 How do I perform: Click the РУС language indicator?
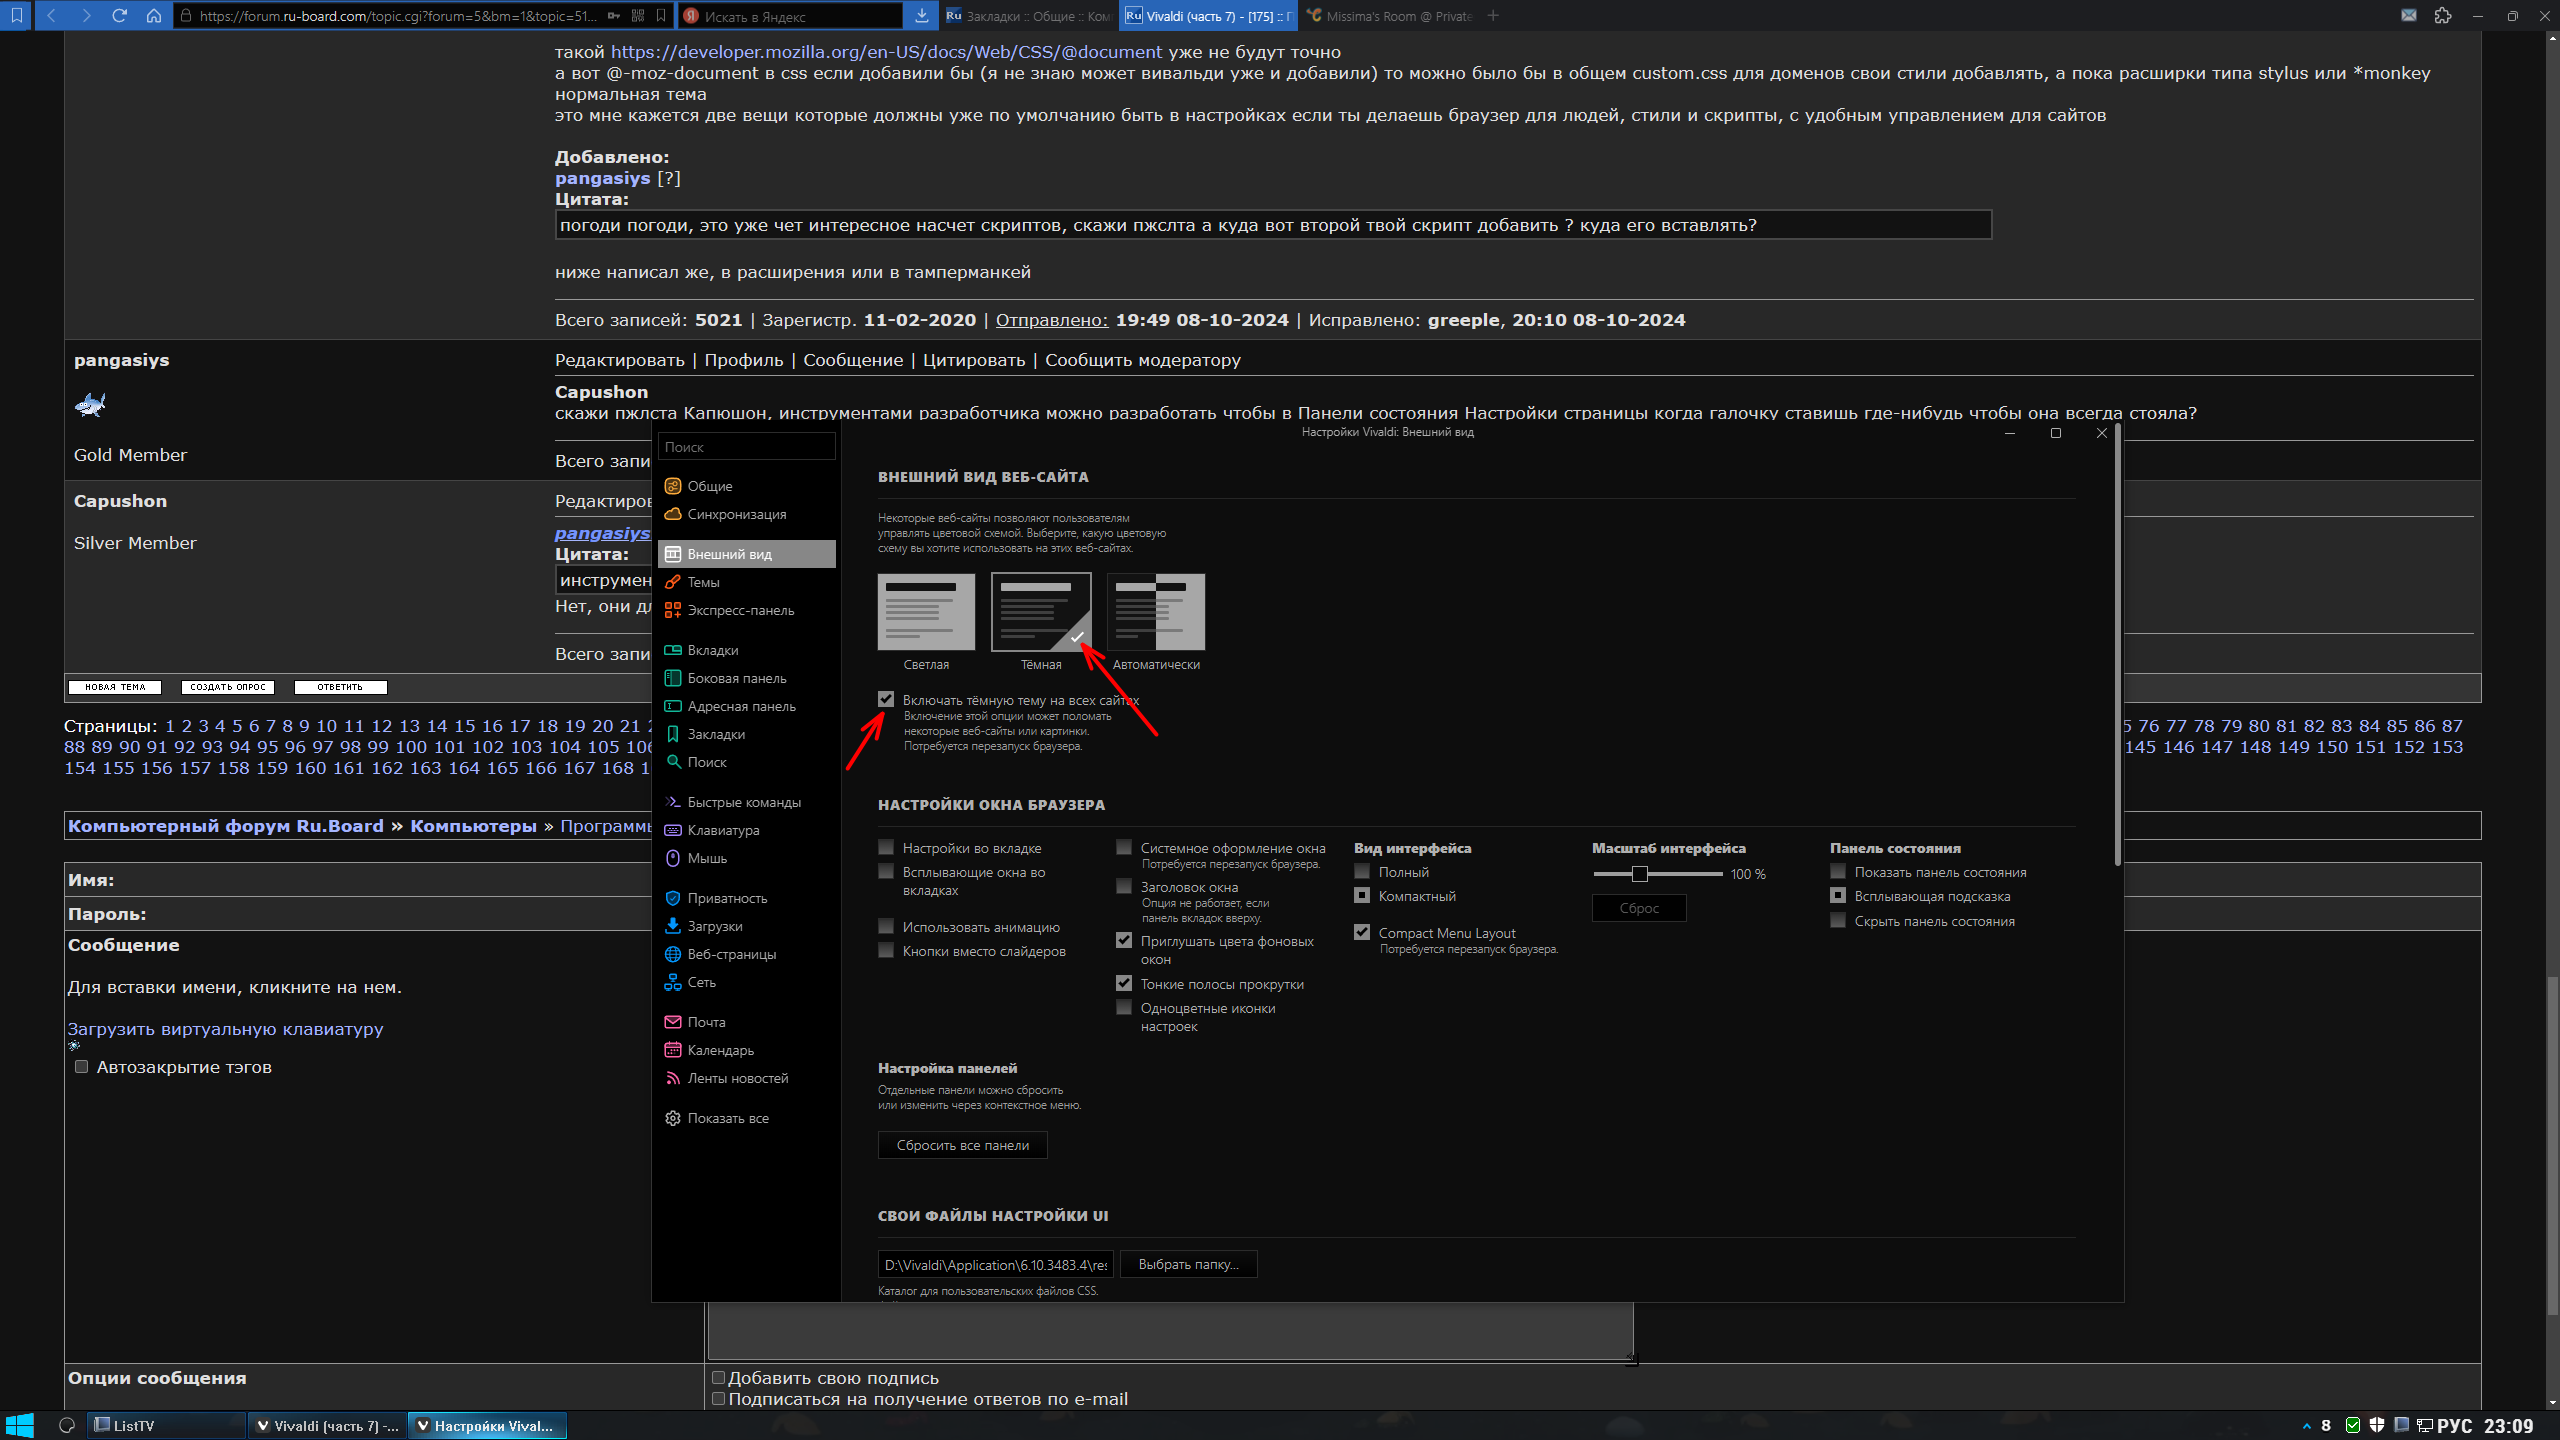click(x=2455, y=1425)
